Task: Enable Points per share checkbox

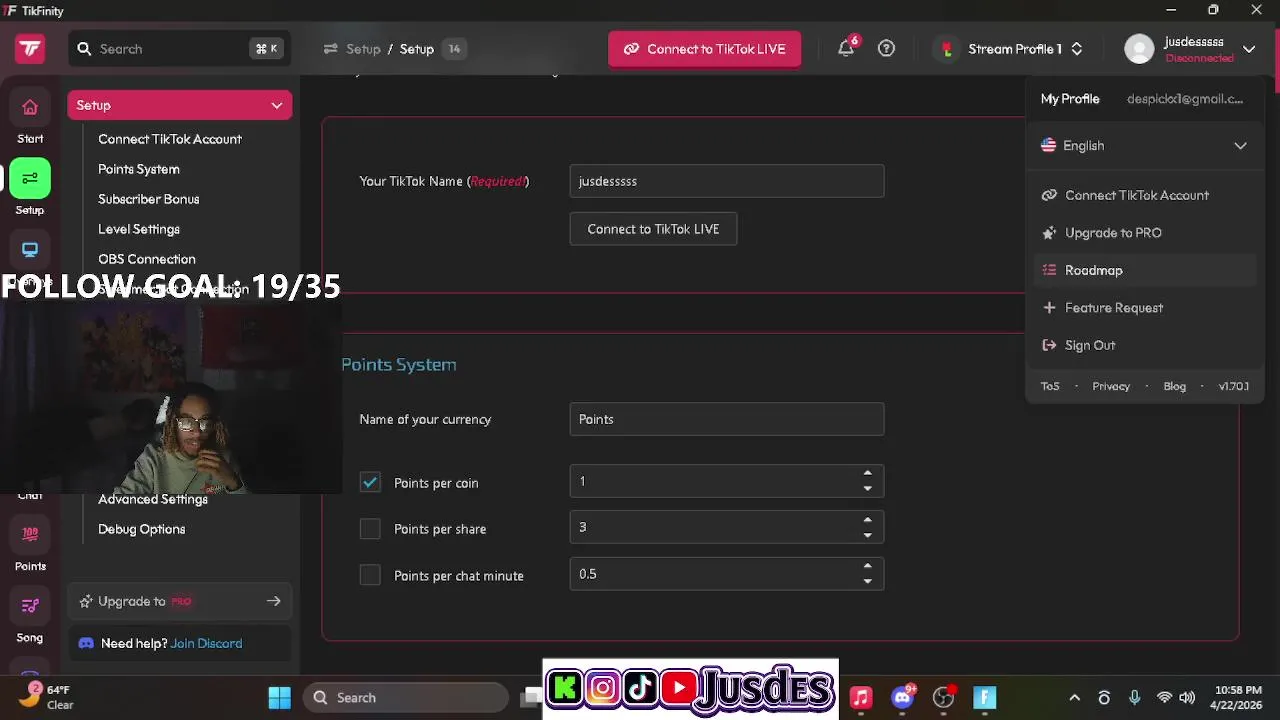Action: (370, 528)
